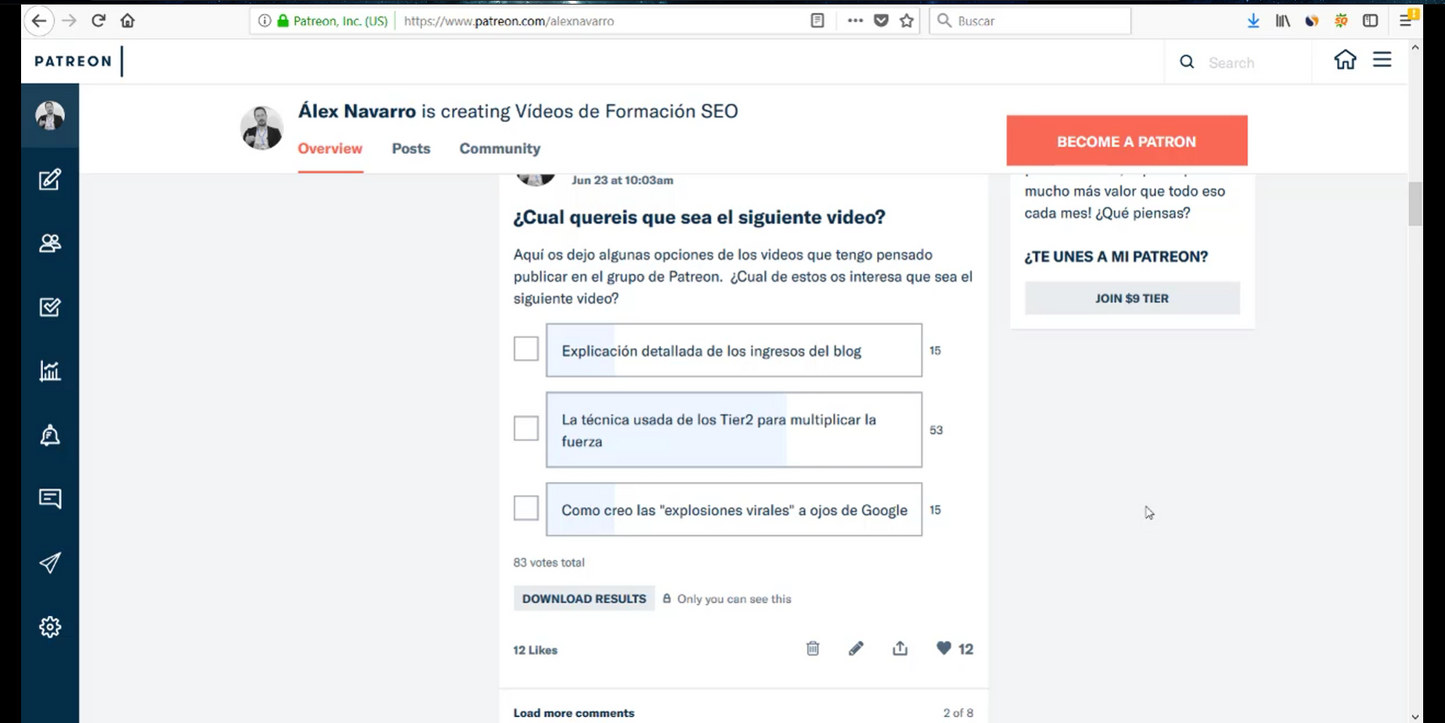The width and height of the screenshot is (1445, 723).
Task: Click the JOIN $9 TIER button
Action: (x=1131, y=297)
